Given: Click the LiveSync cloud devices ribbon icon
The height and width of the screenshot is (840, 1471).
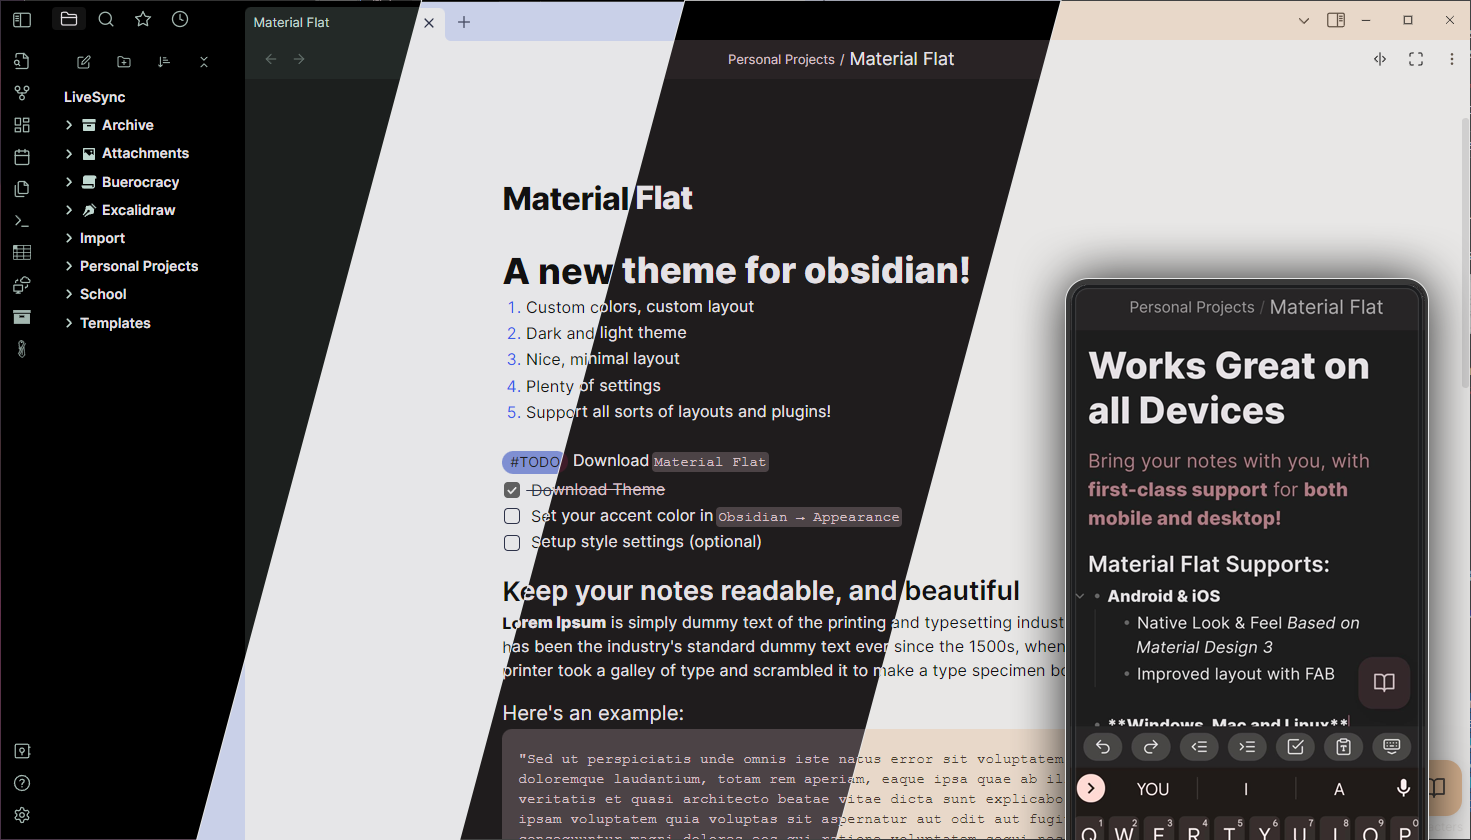Looking at the screenshot, I should 22,285.
